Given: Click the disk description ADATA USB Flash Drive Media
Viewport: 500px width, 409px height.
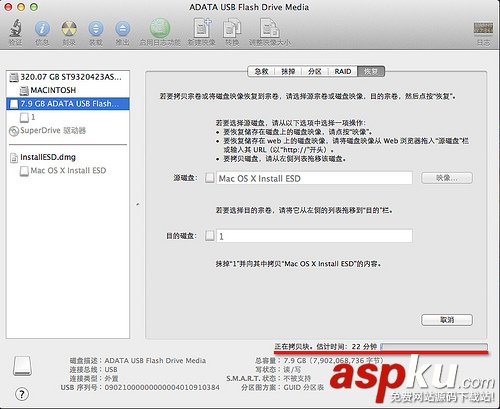Looking at the screenshot, I should (x=155, y=360).
